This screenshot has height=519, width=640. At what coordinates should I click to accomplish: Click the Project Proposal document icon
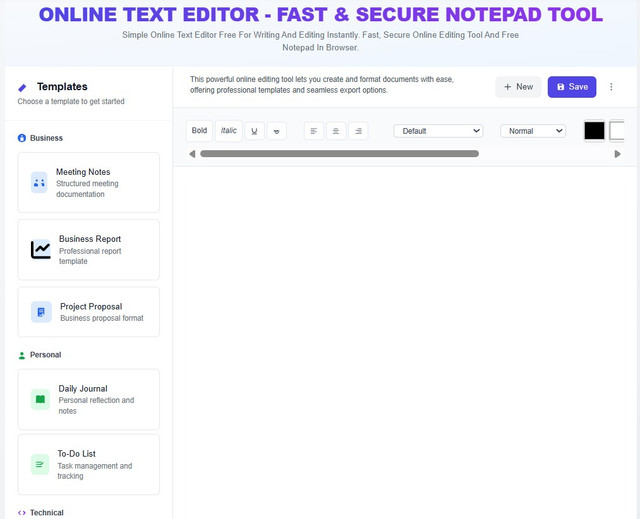click(41, 312)
